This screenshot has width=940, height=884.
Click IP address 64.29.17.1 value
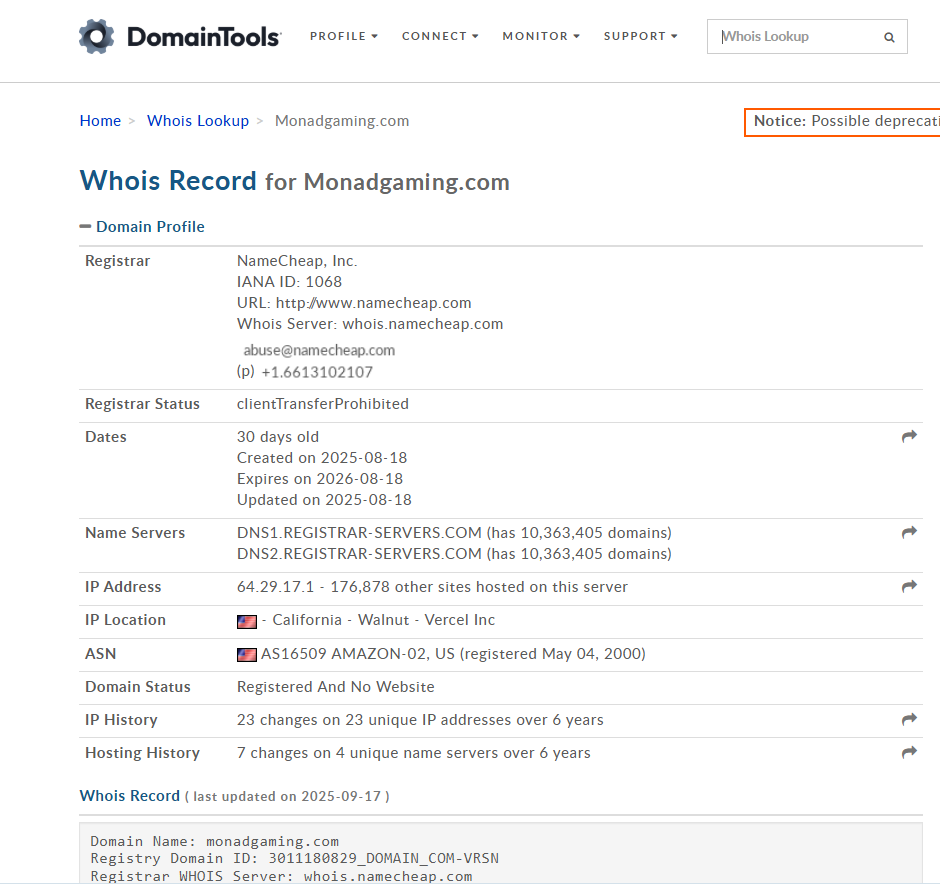pos(275,587)
